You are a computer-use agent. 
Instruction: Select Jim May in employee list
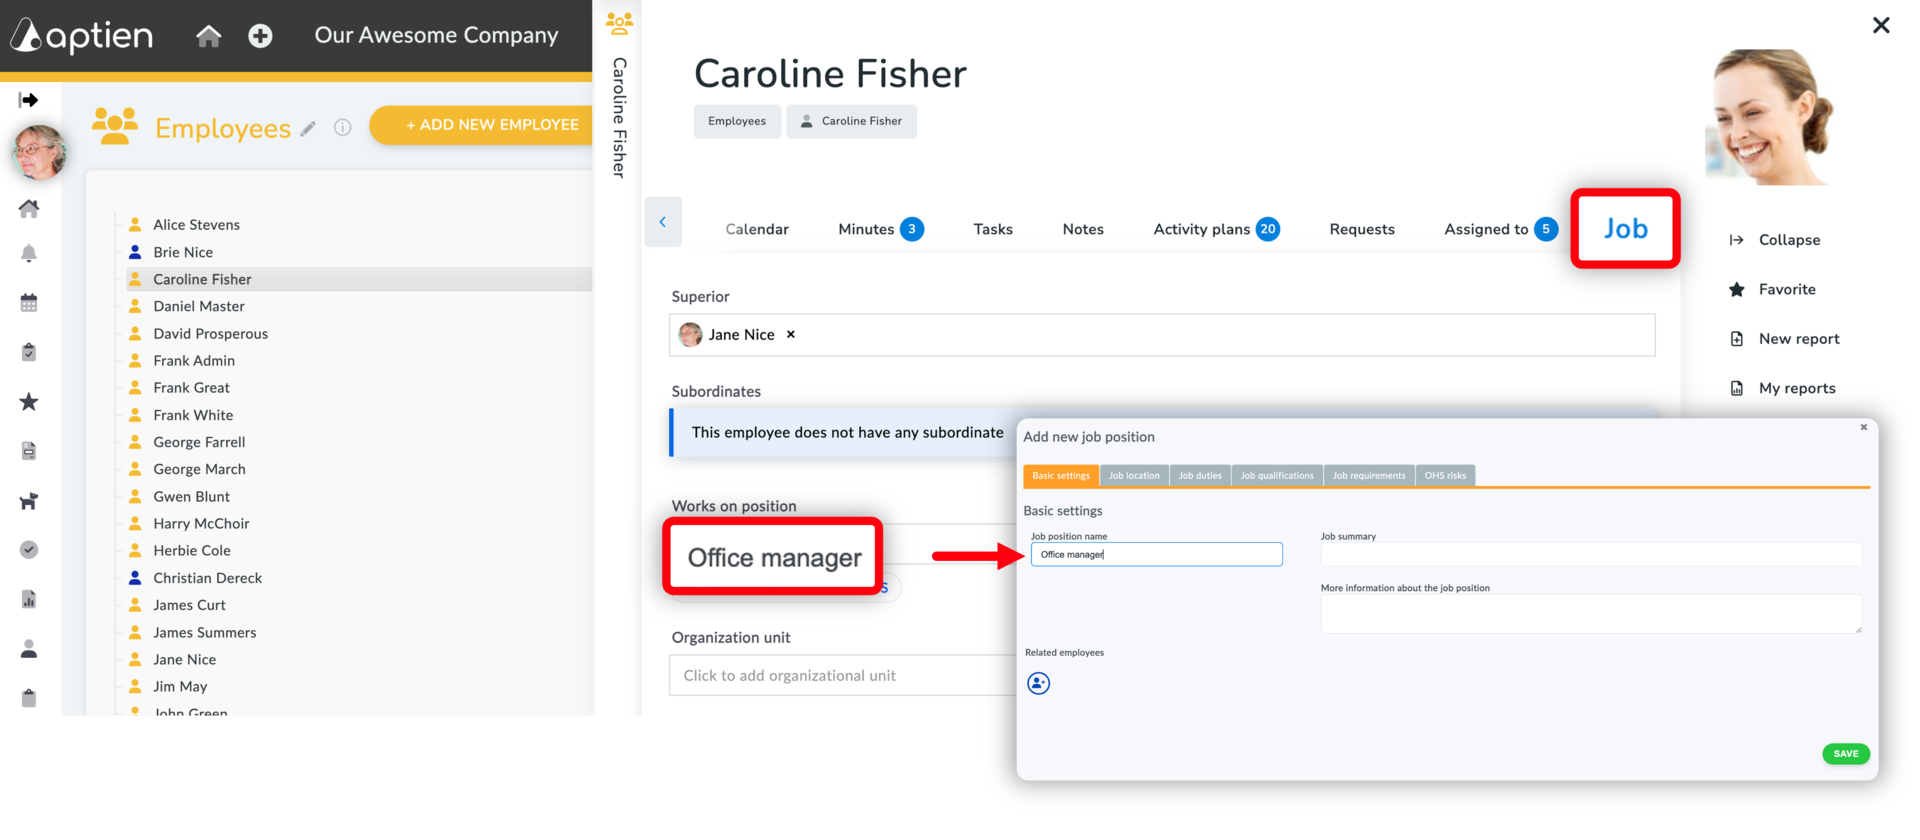tap(180, 686)
